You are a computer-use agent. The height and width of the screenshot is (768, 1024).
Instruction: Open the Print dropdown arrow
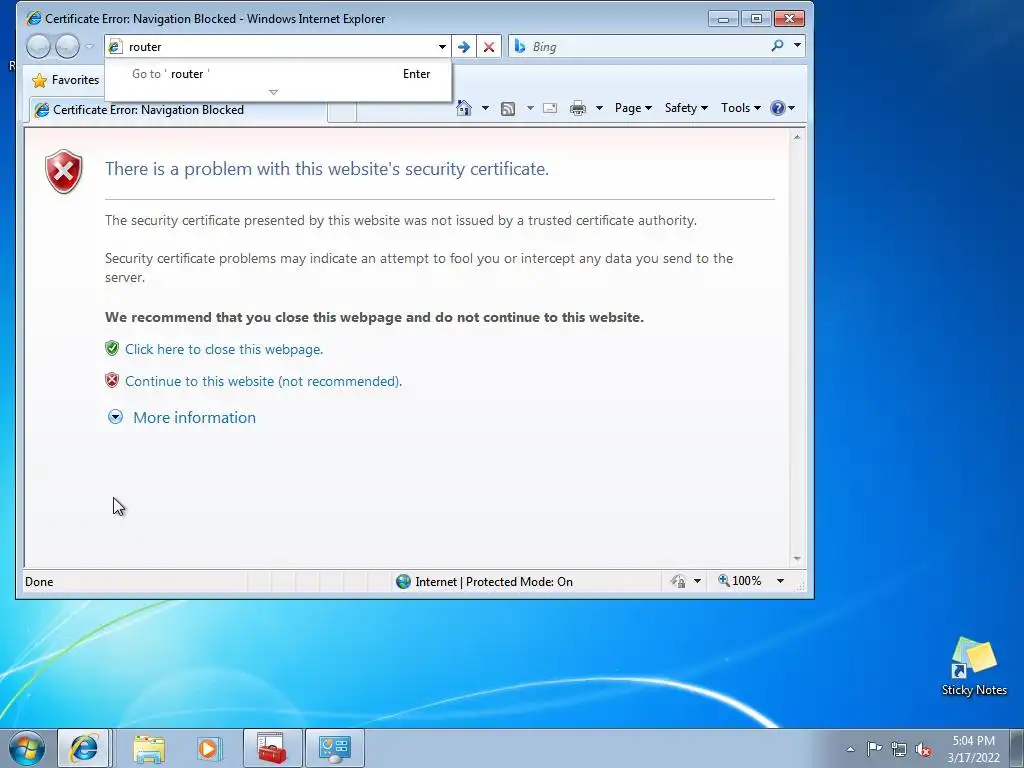click(x=599, y=108)
